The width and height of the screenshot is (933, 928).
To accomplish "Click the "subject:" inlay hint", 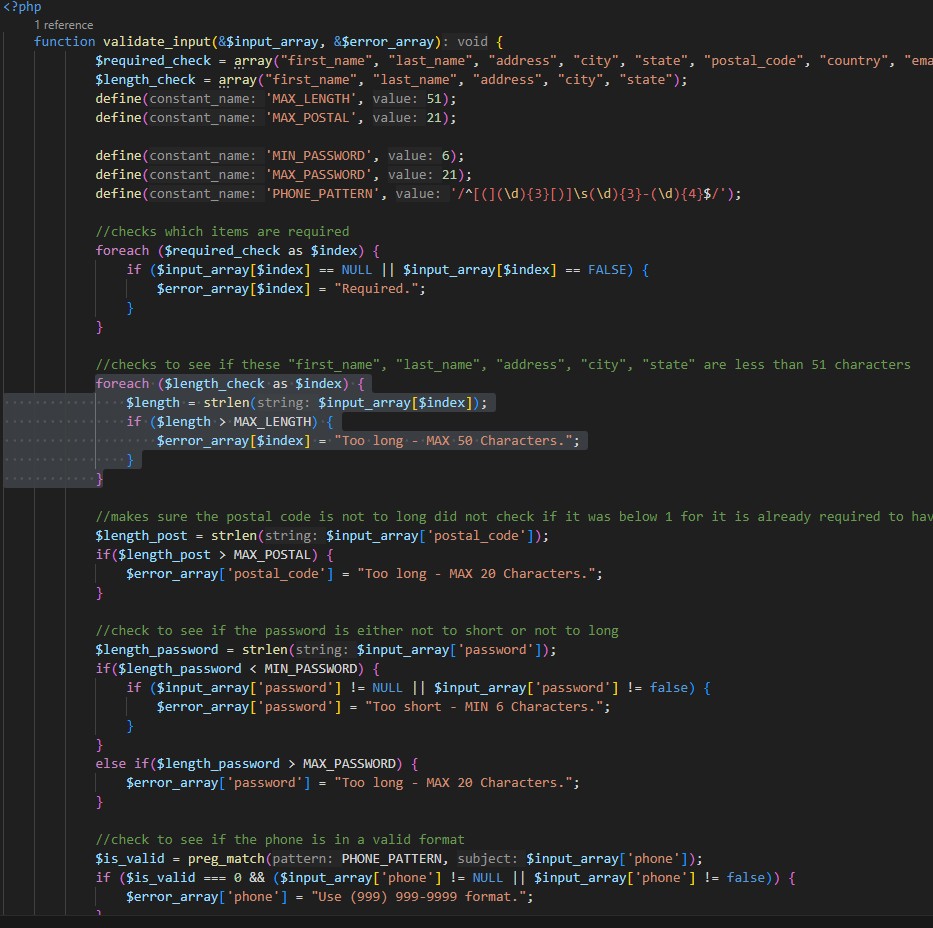I will (x=489, y=859).
